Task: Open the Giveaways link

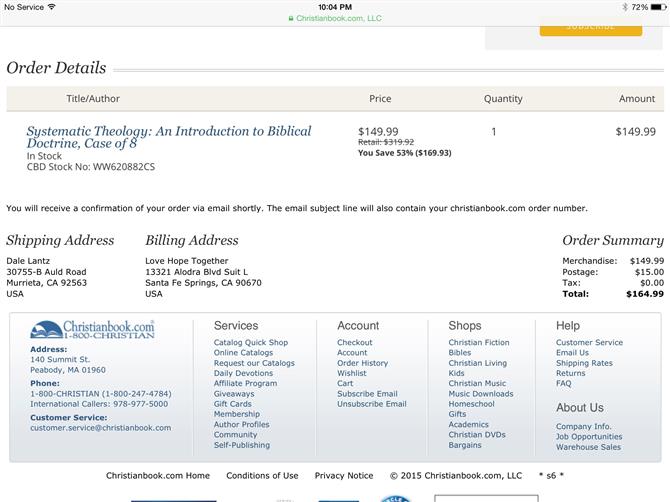Action: pyautogui.click(x=234, y=393)
